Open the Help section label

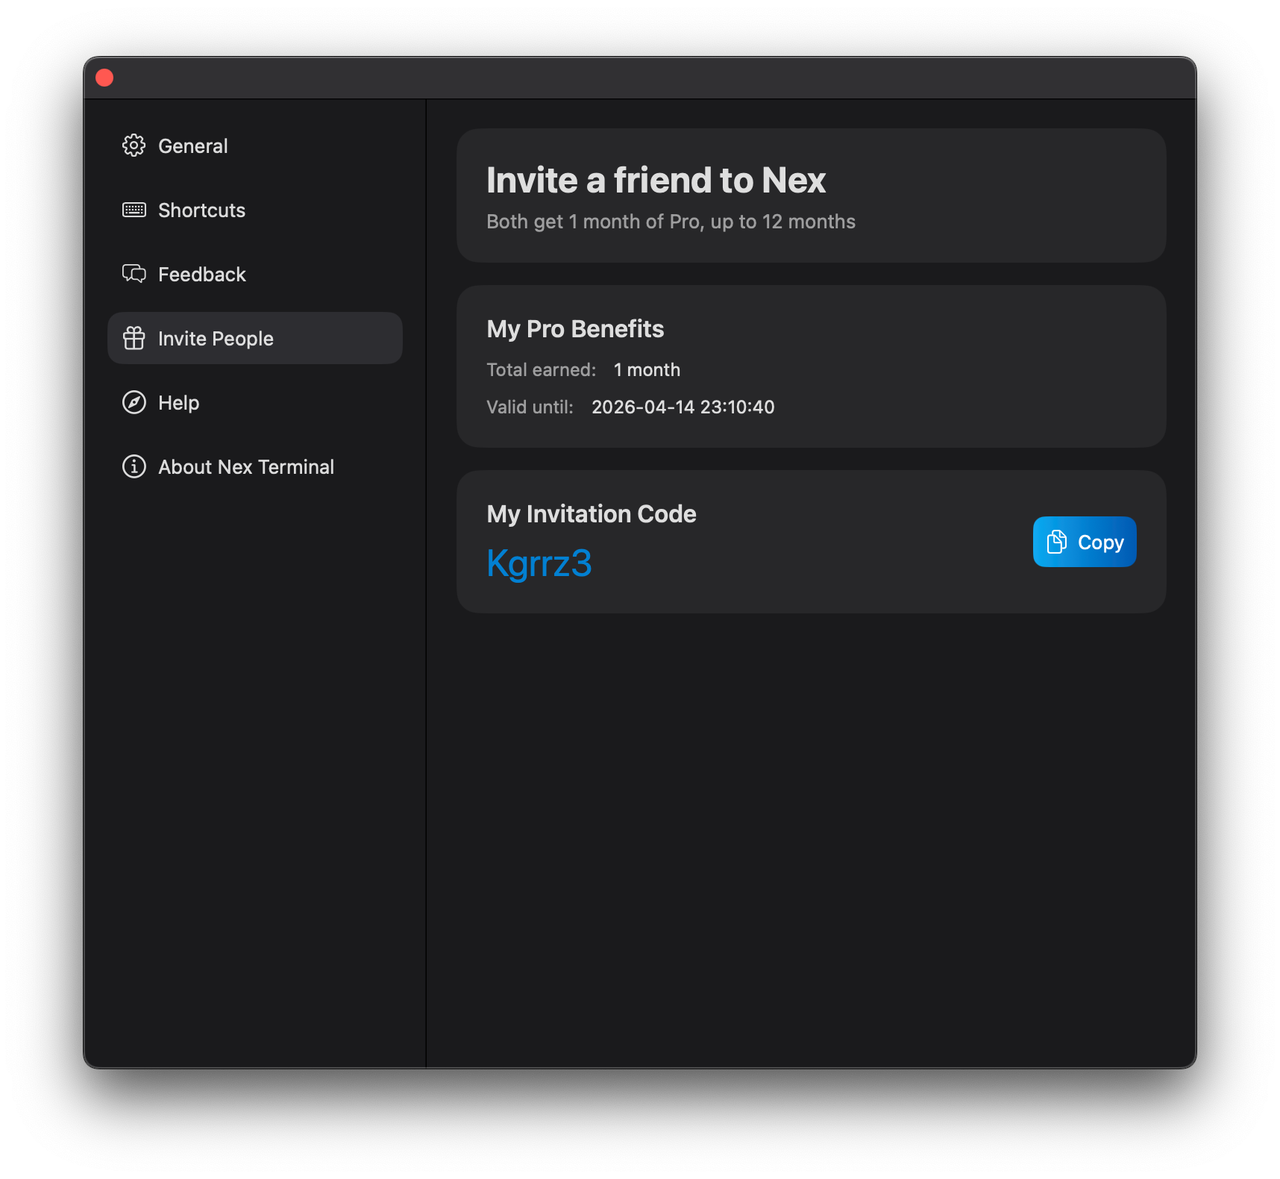click(179, 402)
